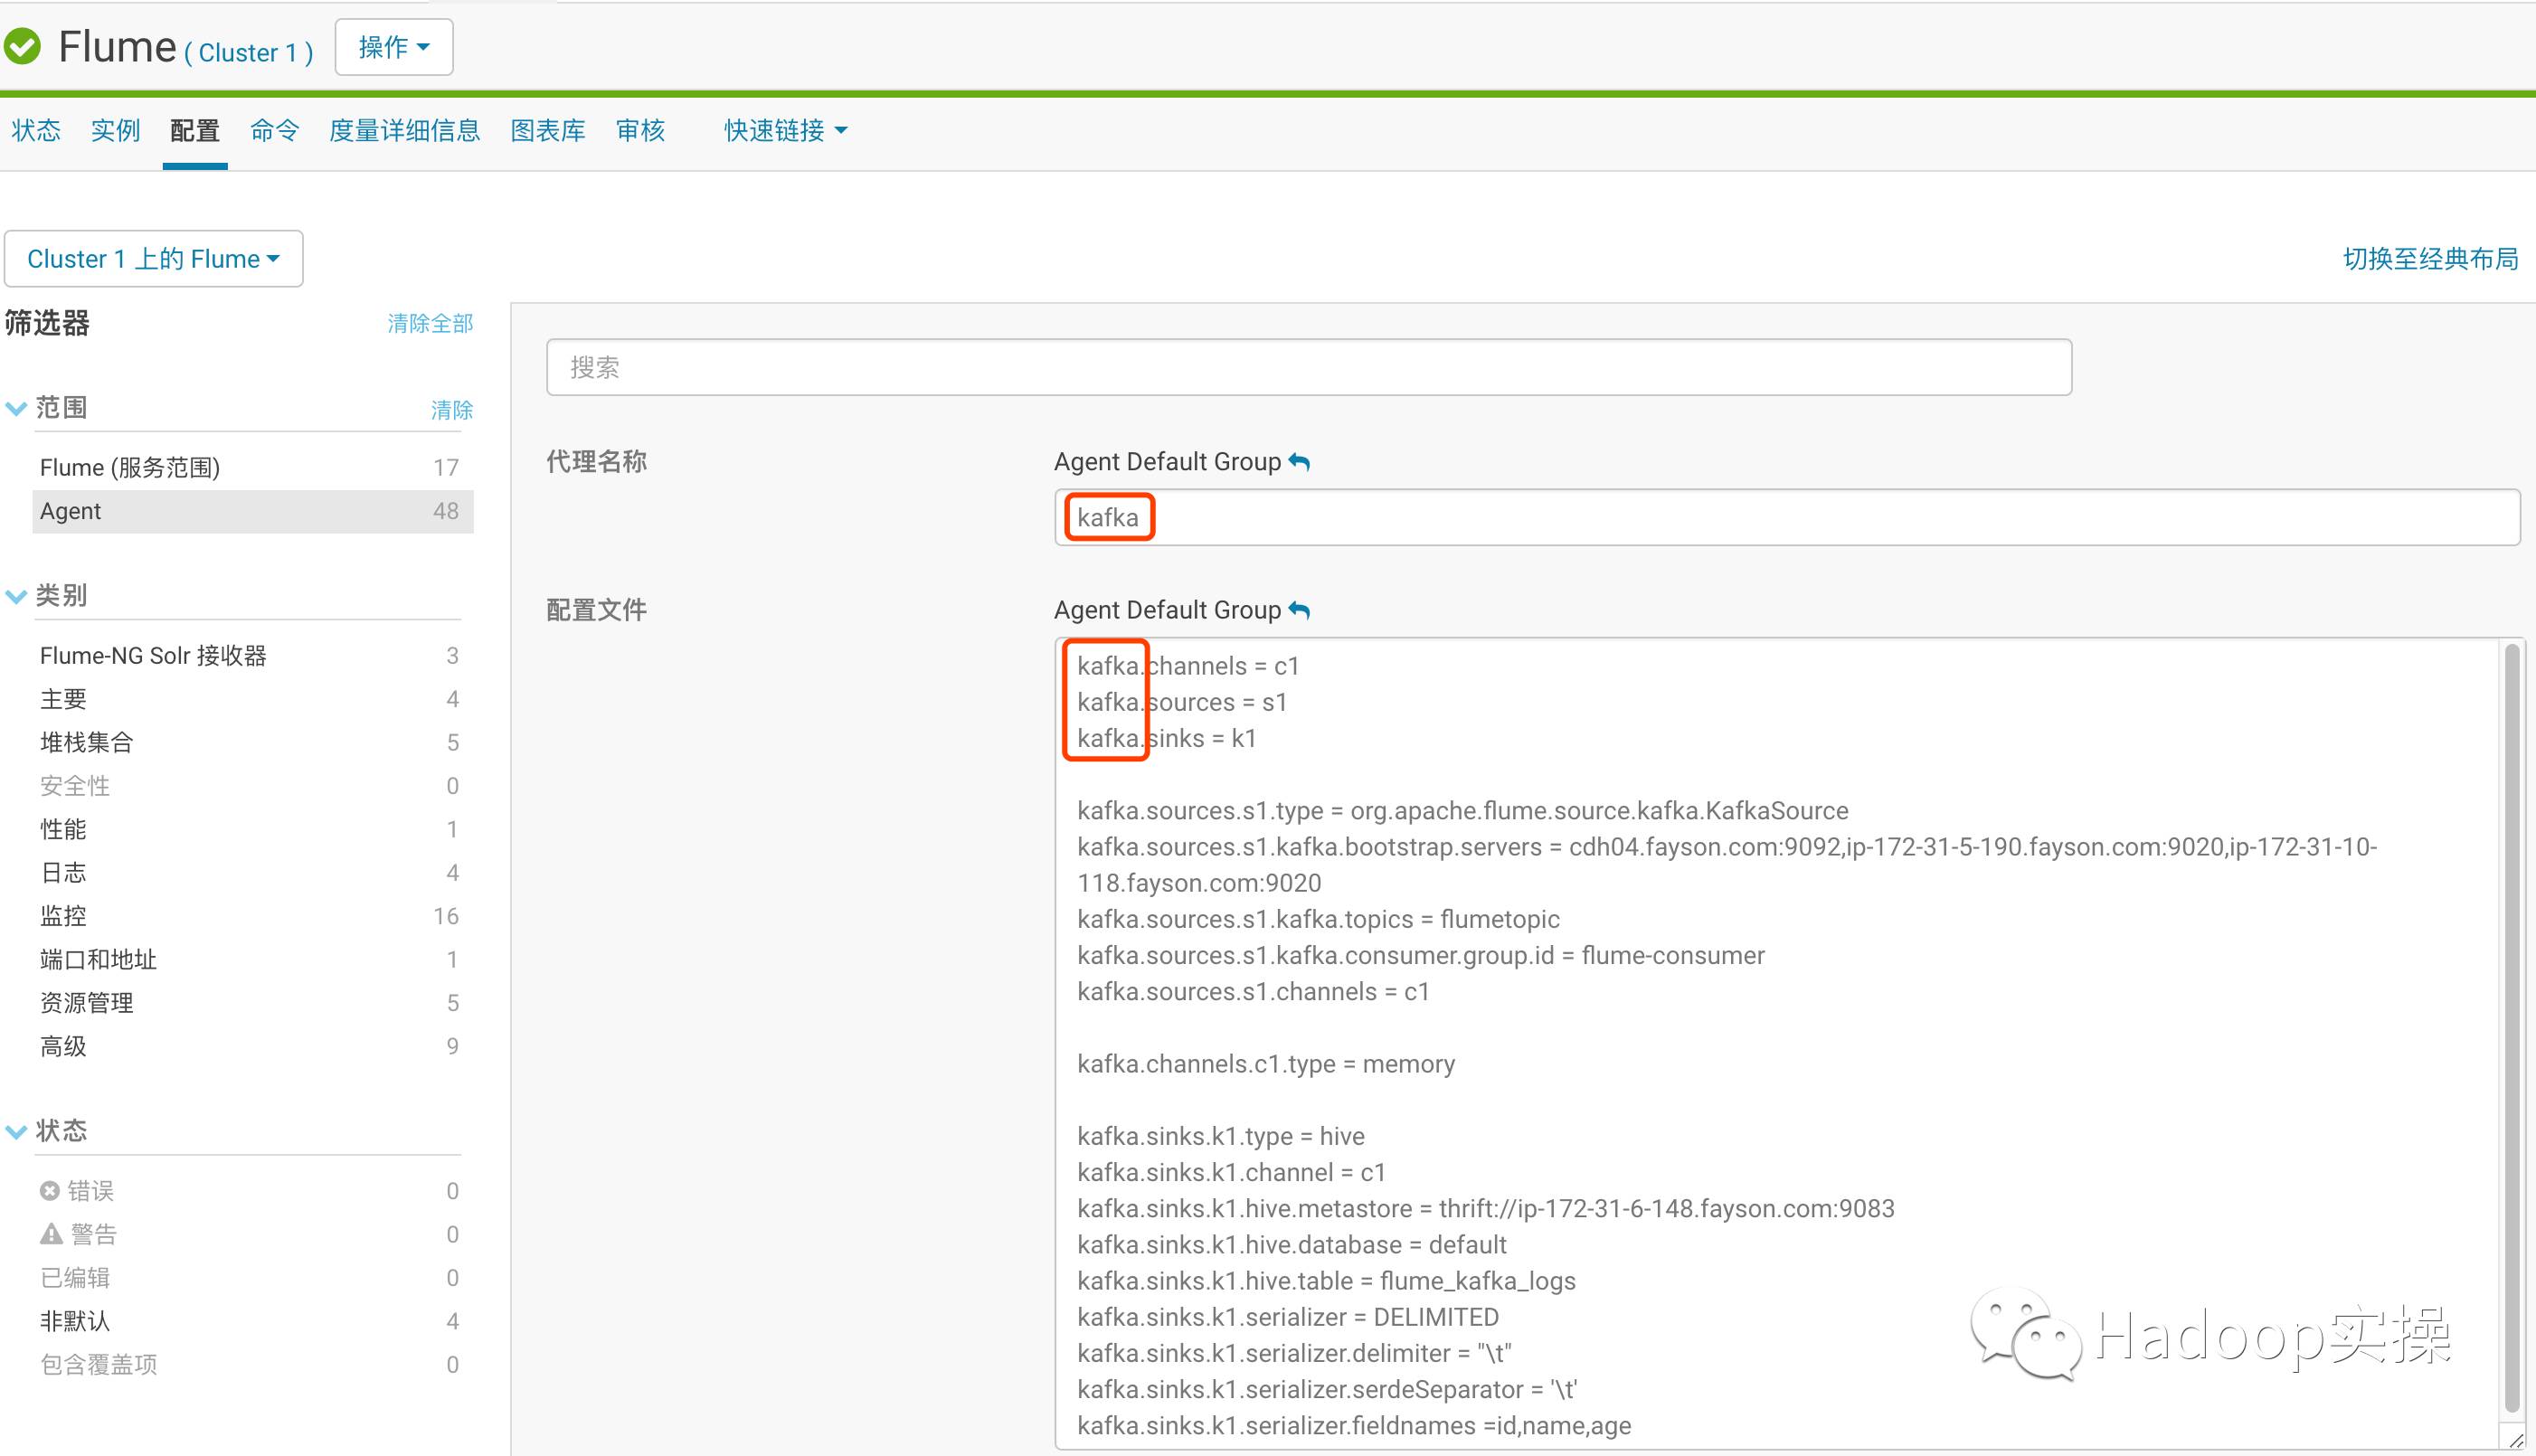Open the 图表库 tab
The width and height of the screenshot is (2536, 1456).
(548, 131)
